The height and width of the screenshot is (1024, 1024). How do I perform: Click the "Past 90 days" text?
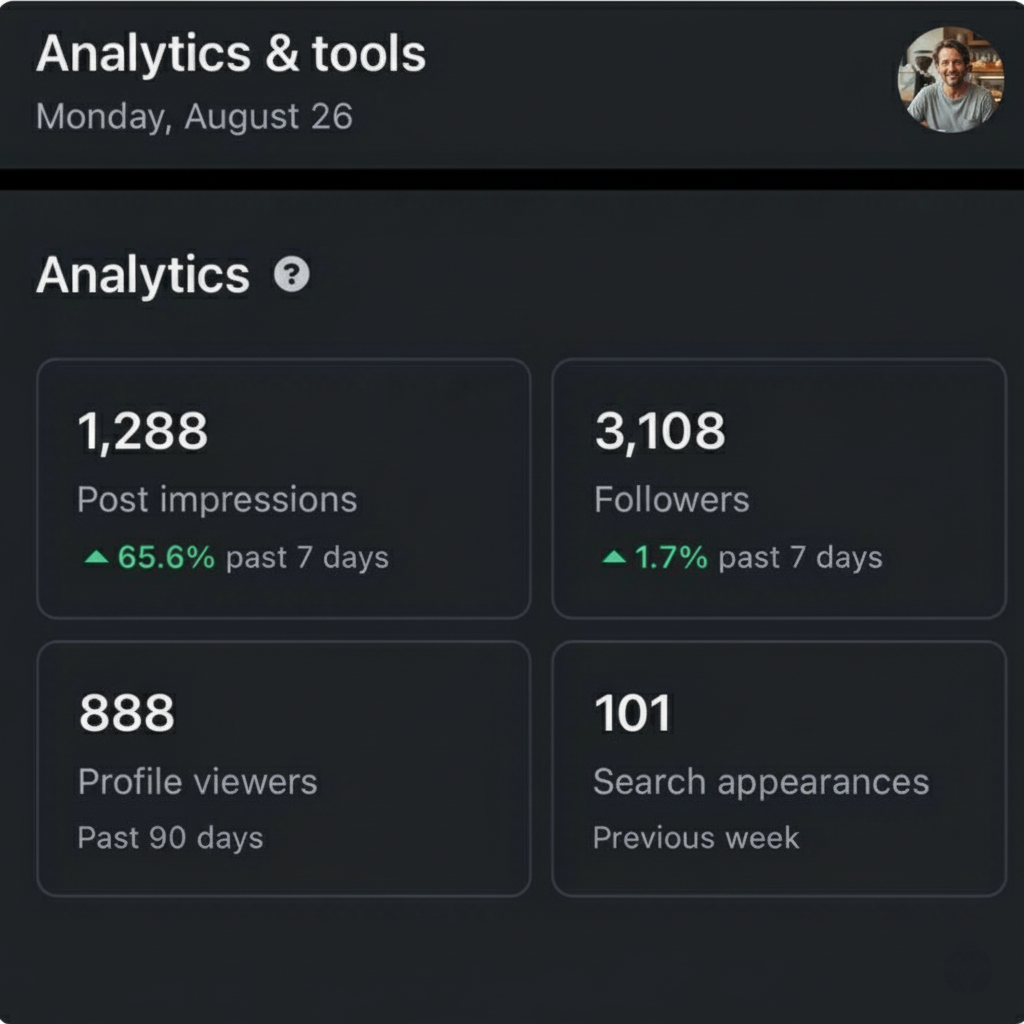(x=170, y=837)
